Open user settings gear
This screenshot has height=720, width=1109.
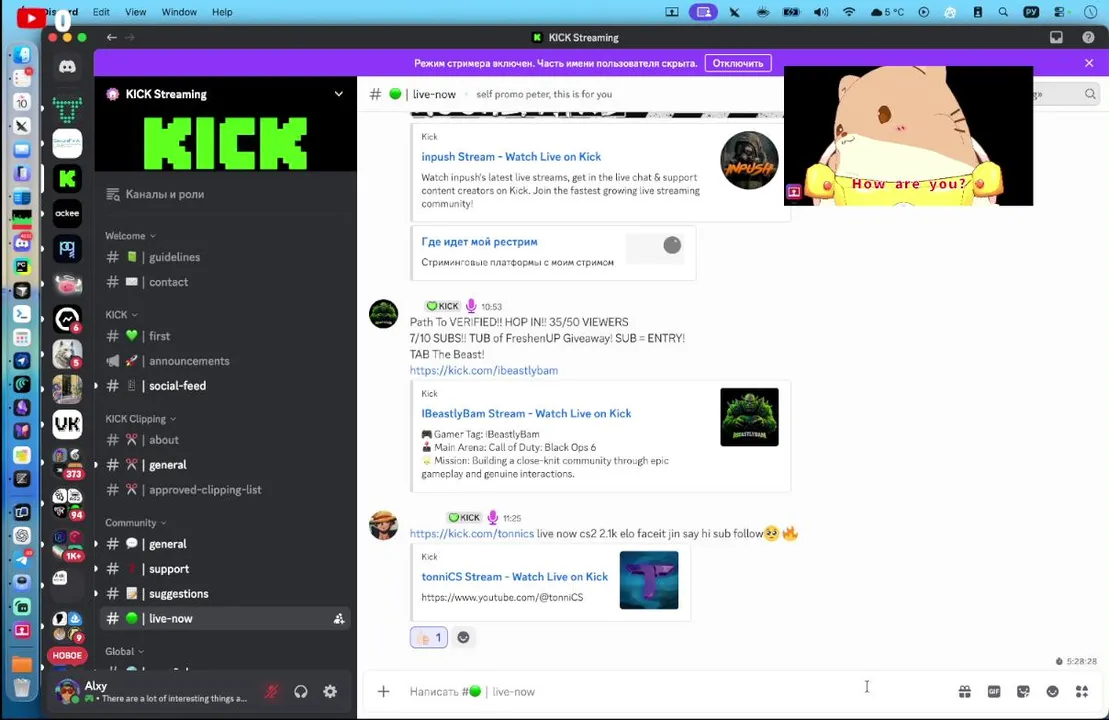pyautogui.click(x=330, y=692)
